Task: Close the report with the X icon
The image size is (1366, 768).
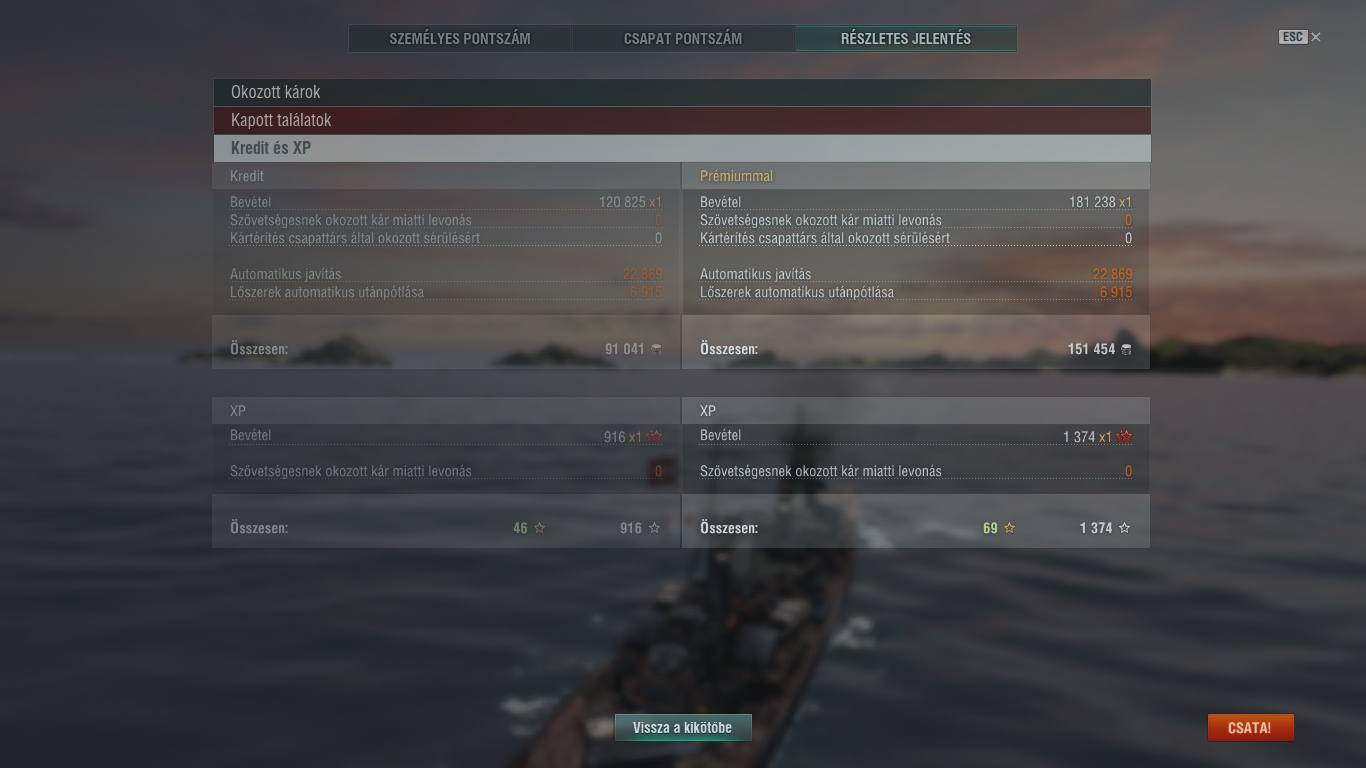Action: (1316, 37)
